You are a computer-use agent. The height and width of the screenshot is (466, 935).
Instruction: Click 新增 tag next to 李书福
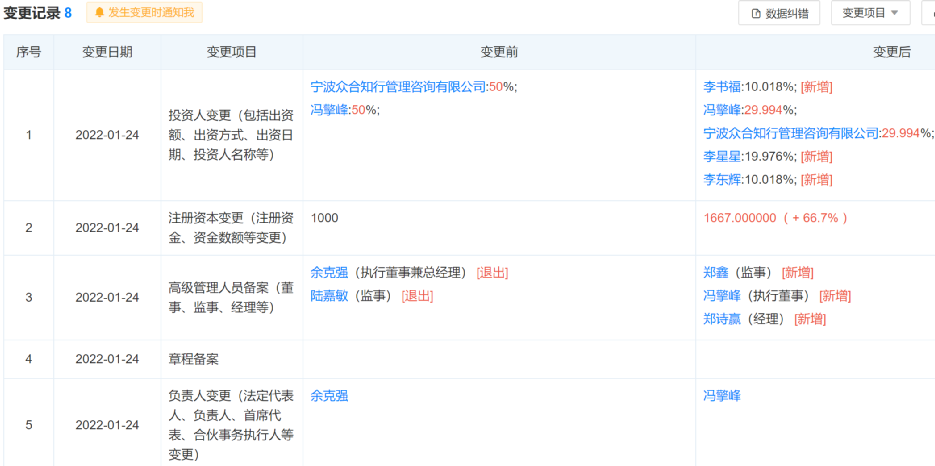(816, 87)
